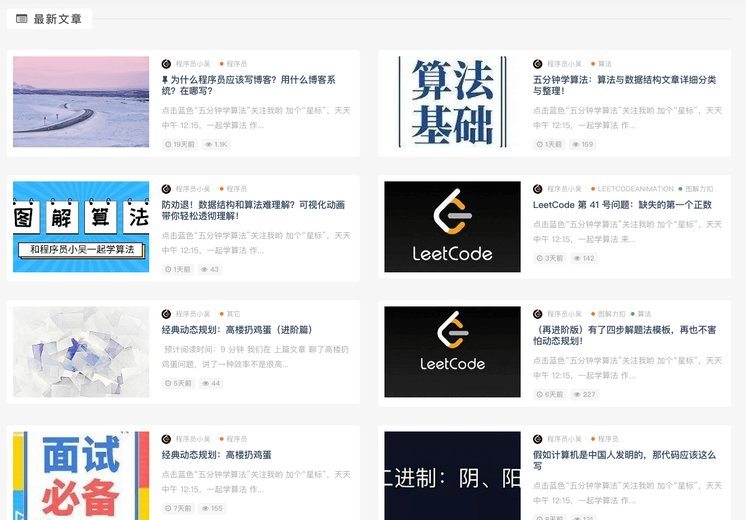
Task: Open article 五分钟学算法:算法与数据结构文章详细分类与整理
Action: point(624,85)
